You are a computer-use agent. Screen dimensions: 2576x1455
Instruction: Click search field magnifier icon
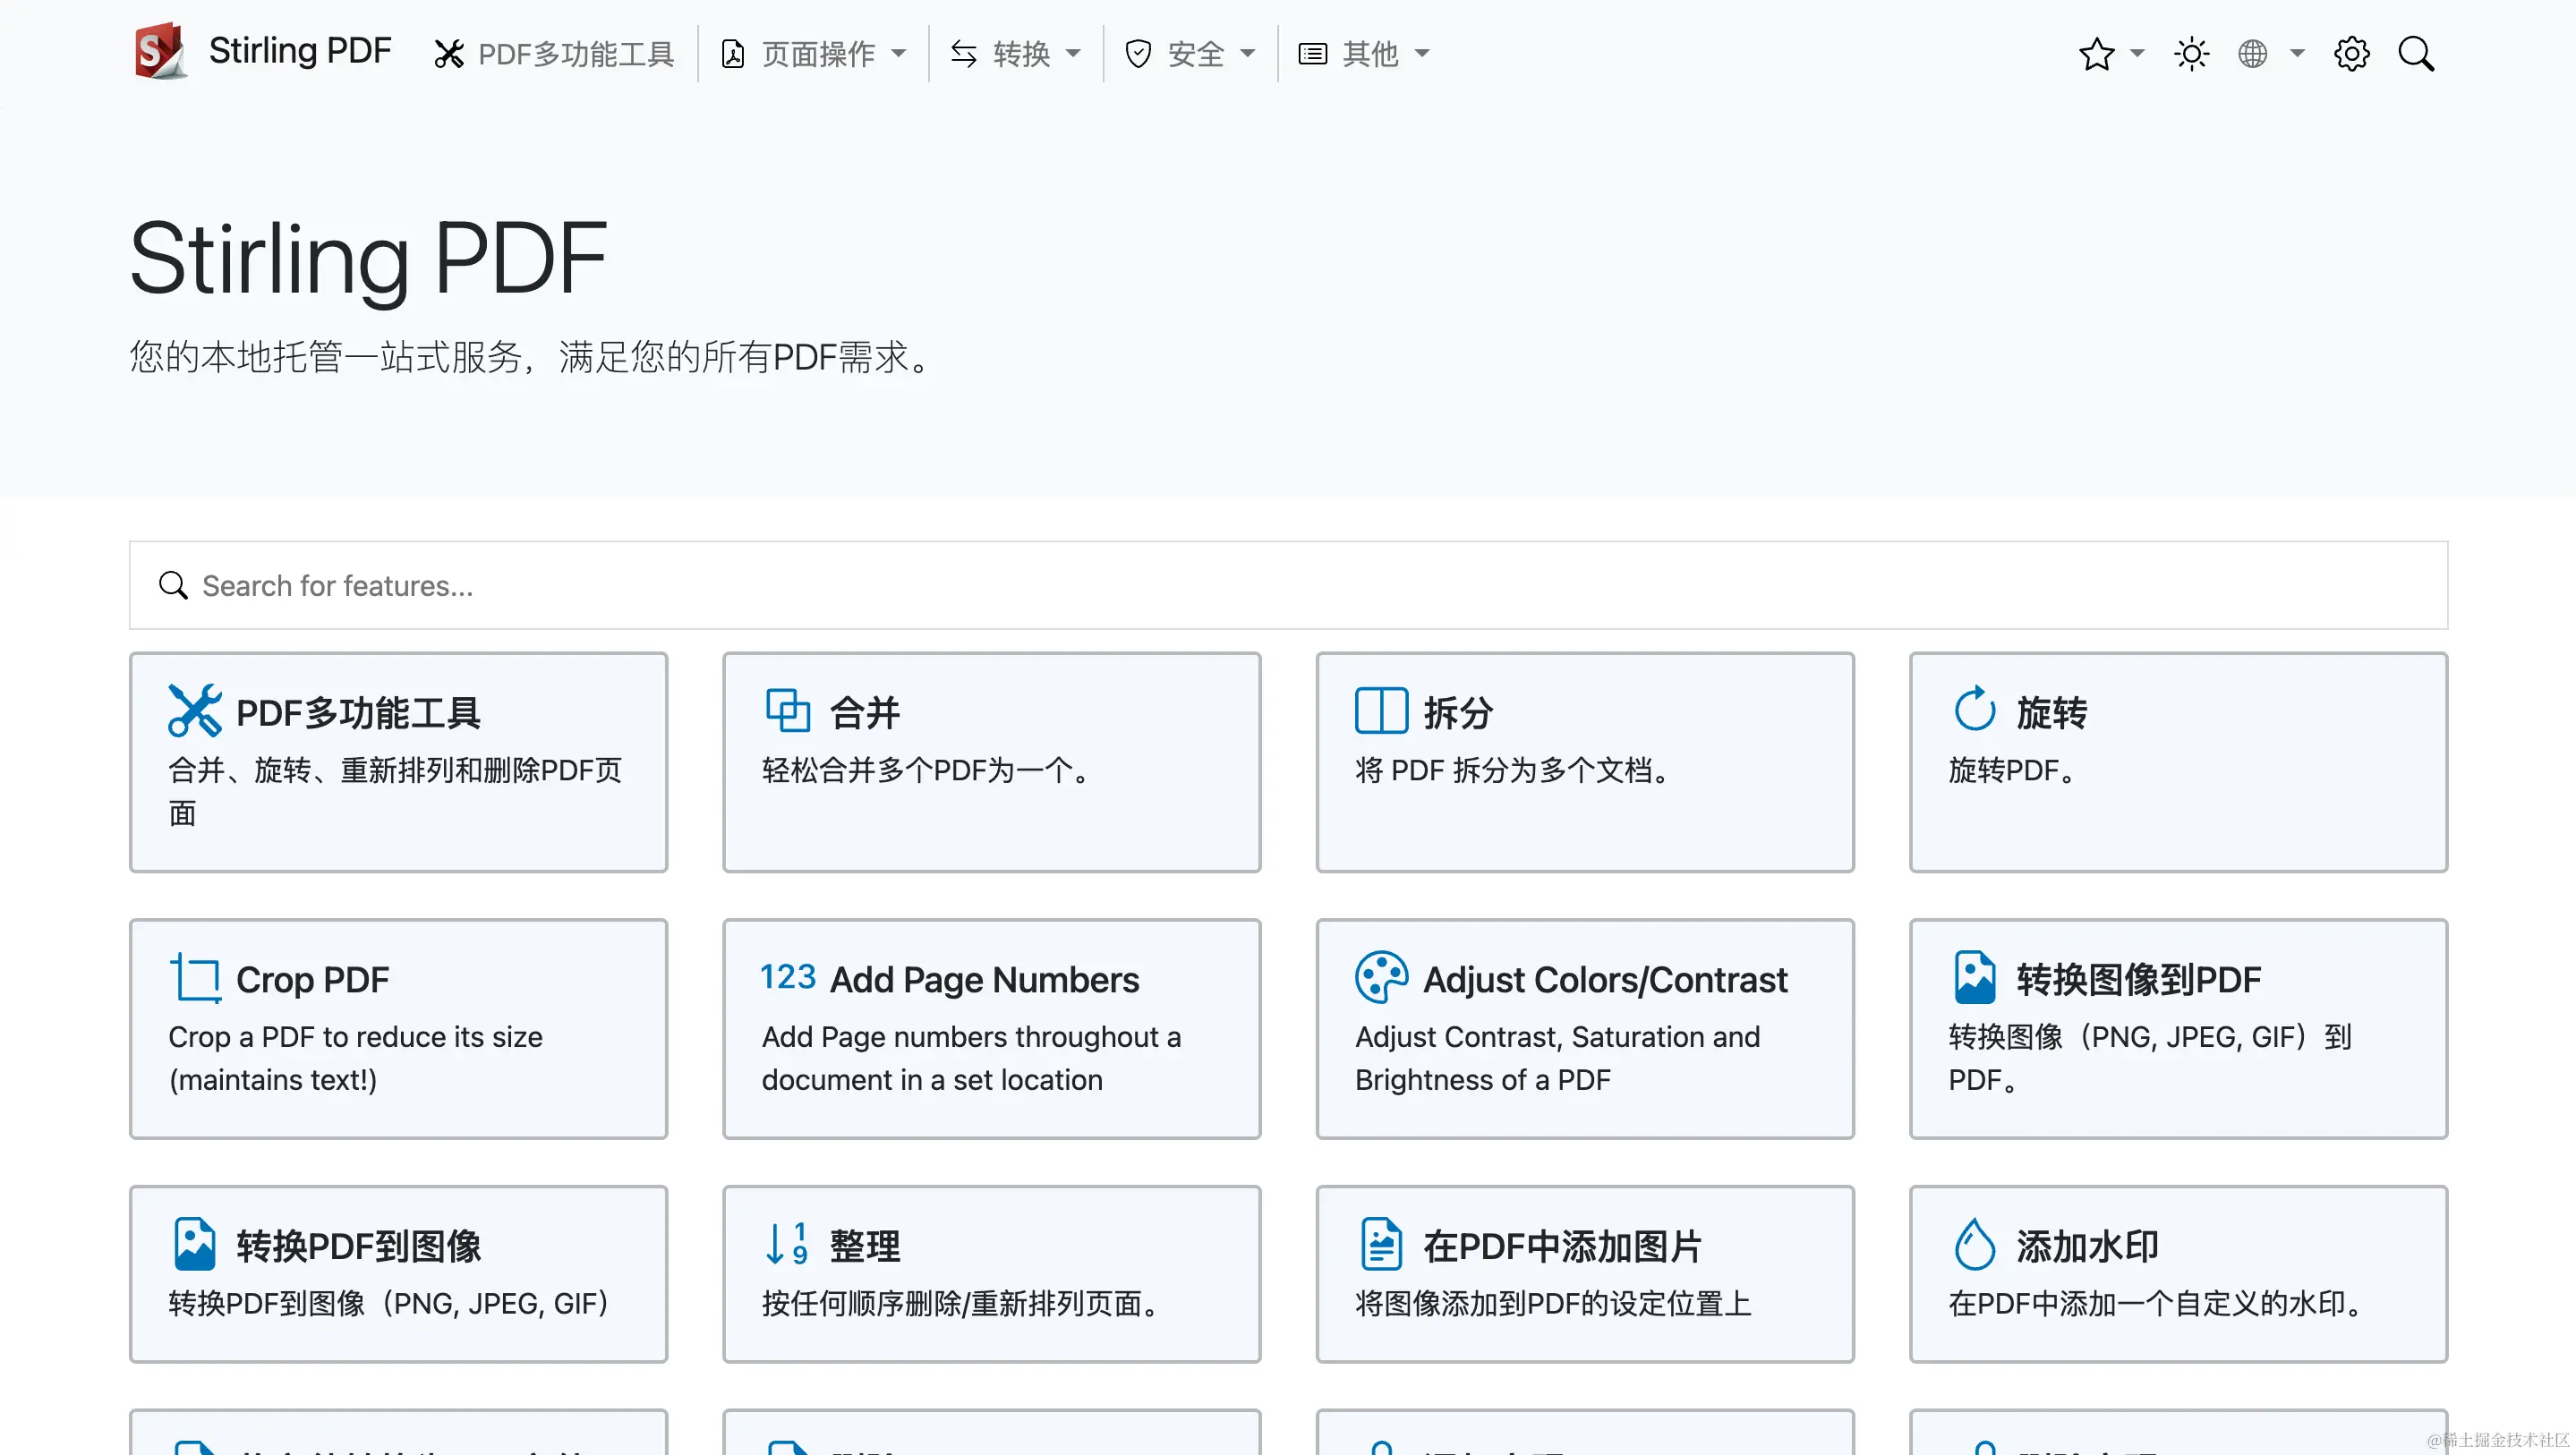(173, 585)
